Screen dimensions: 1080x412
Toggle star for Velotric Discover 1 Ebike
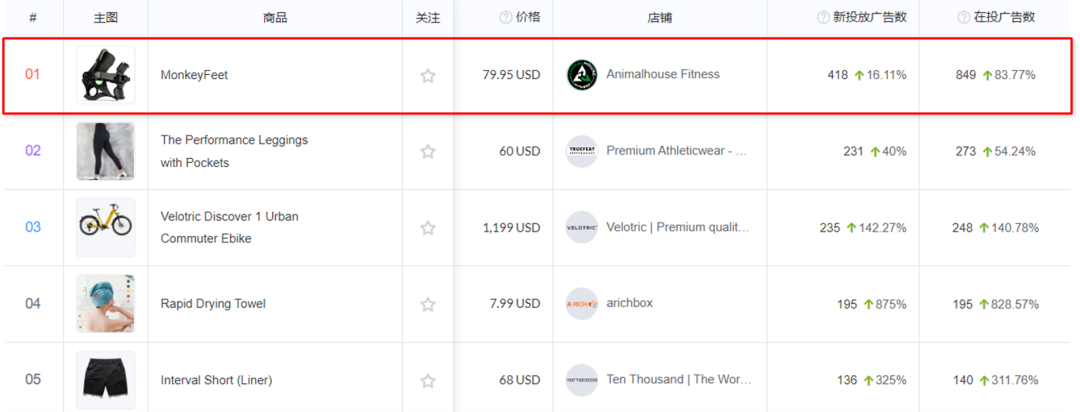[x=428, y=227]
